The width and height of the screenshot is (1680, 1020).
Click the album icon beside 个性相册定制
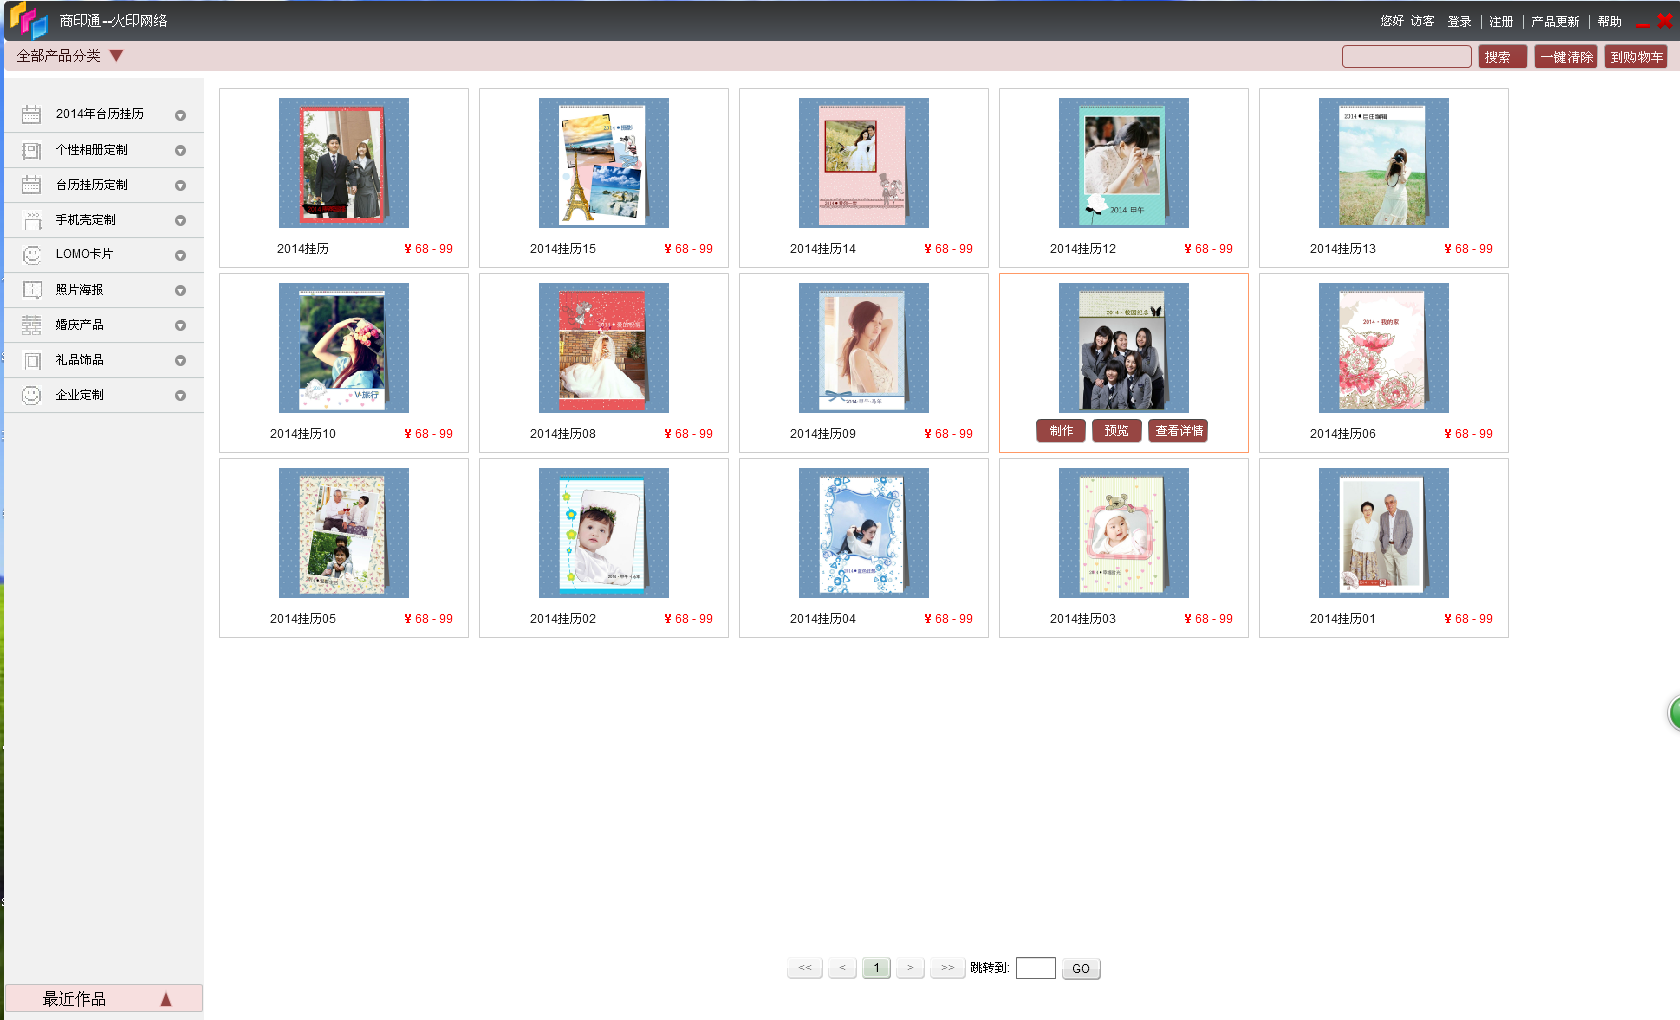[x=32, y=150]
